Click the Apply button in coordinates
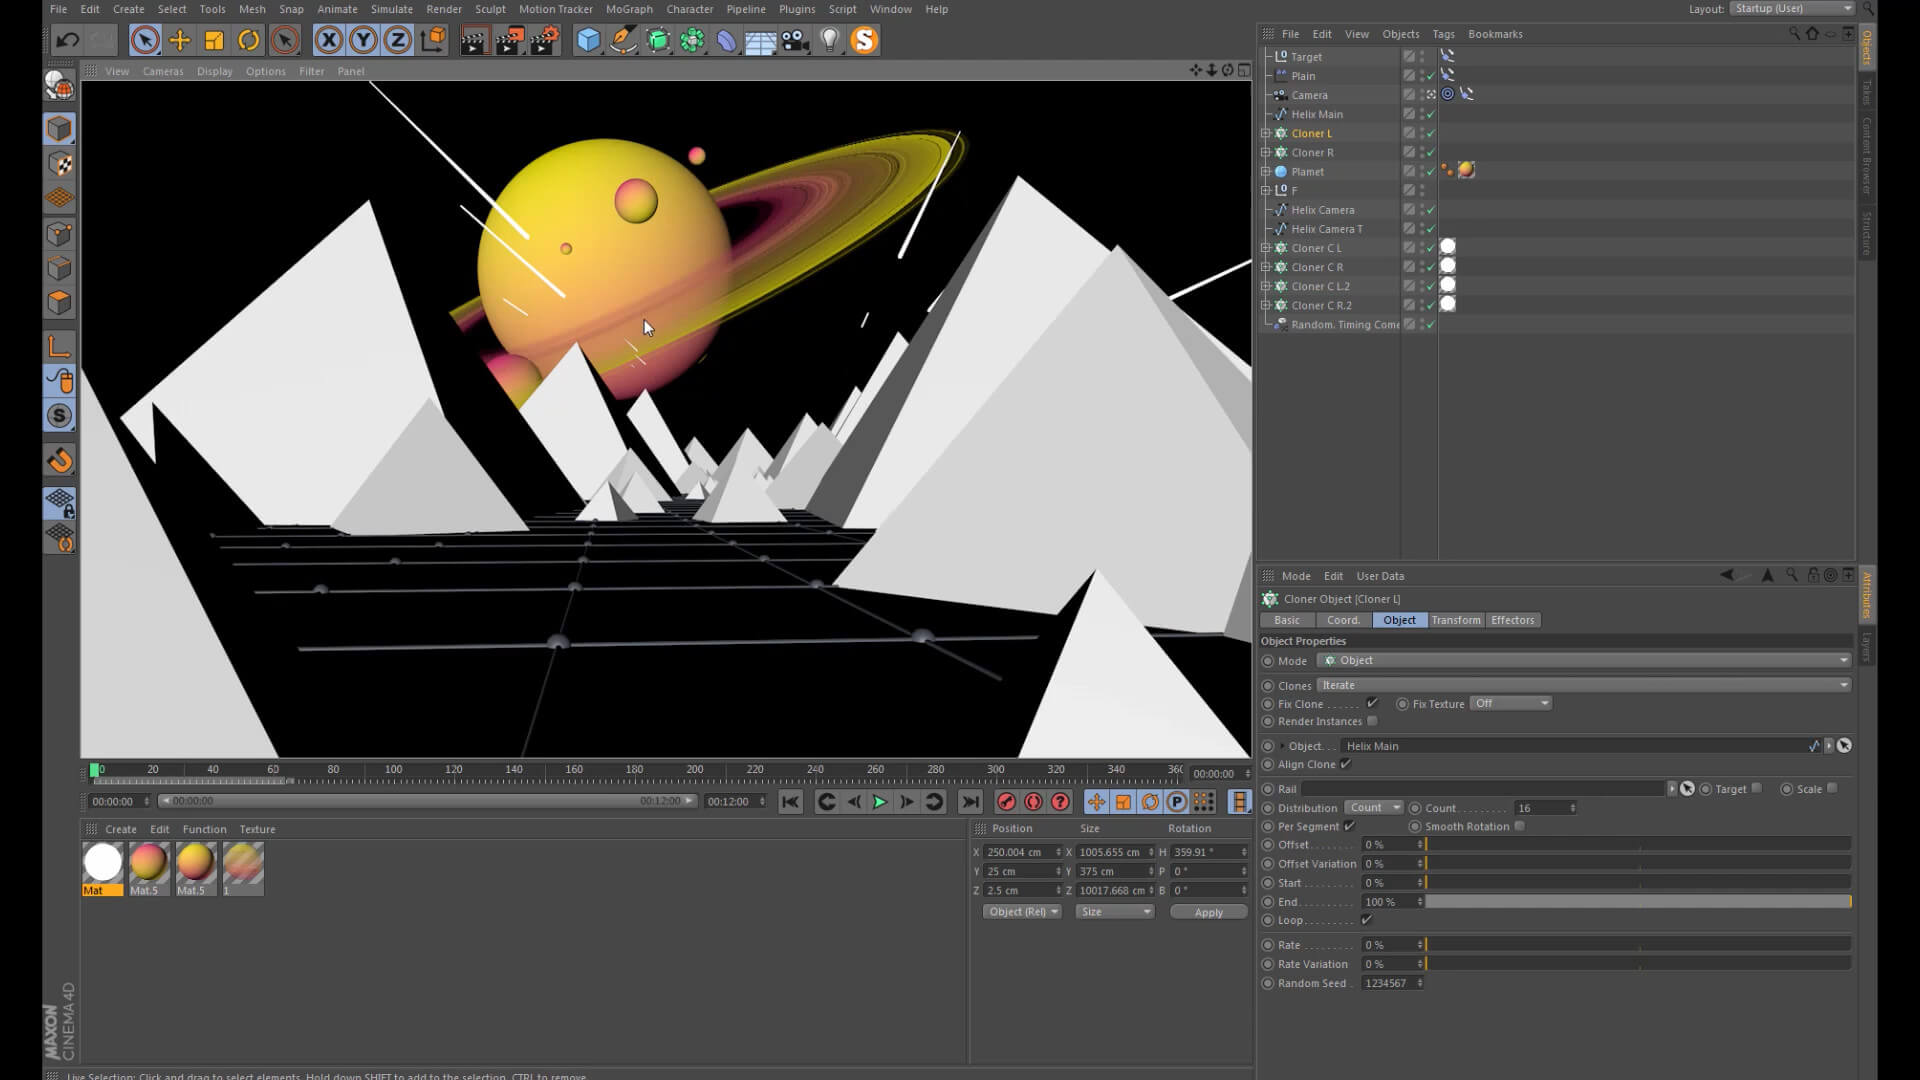 point(1208,912)
